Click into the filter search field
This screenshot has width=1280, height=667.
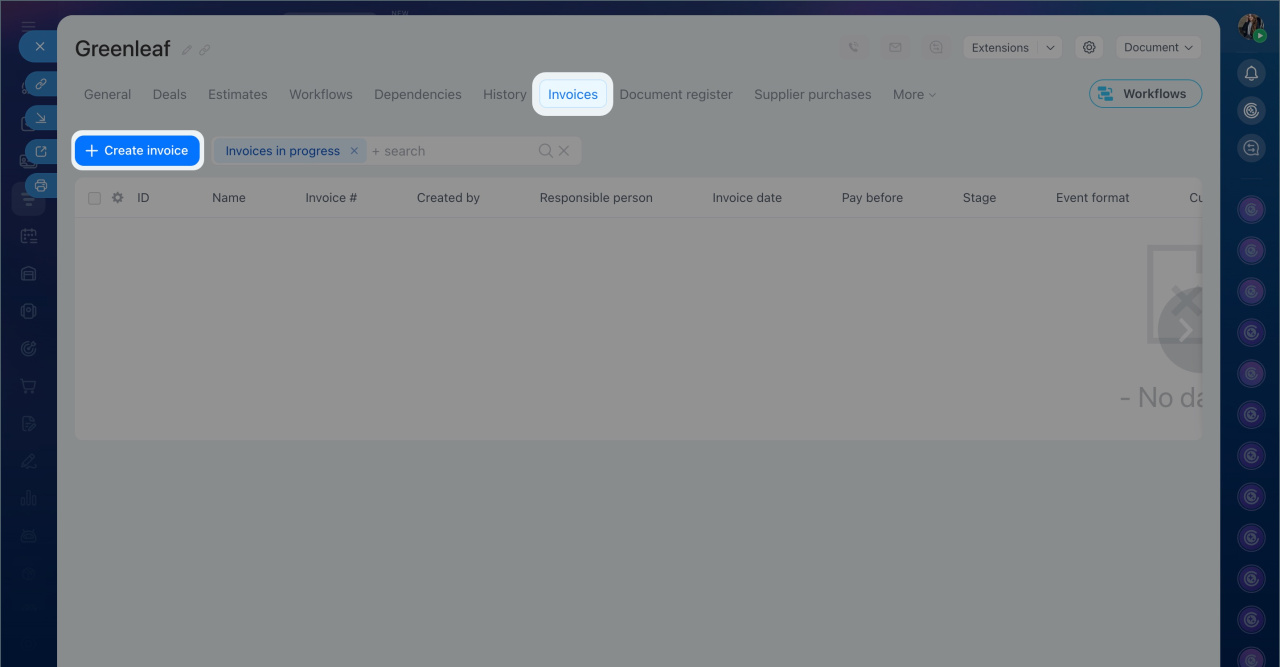(450, 151)
